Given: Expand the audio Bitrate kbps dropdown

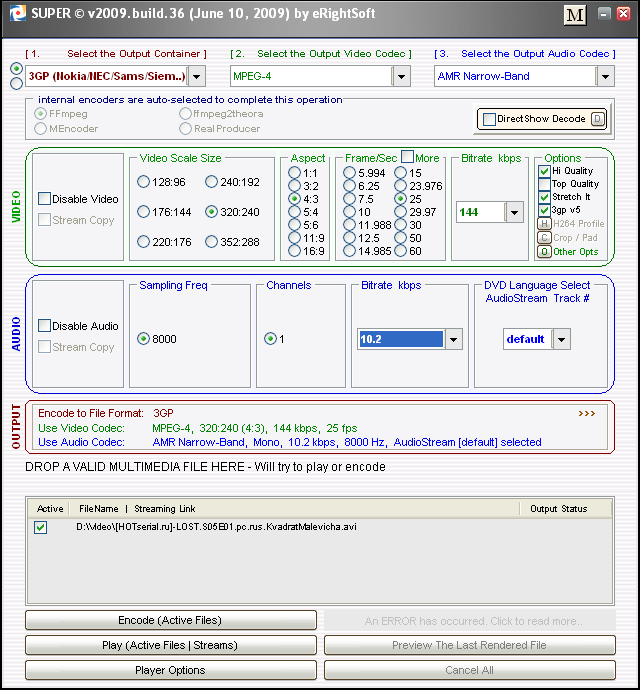Looking at the screenshot, I should tap(453, 339).
